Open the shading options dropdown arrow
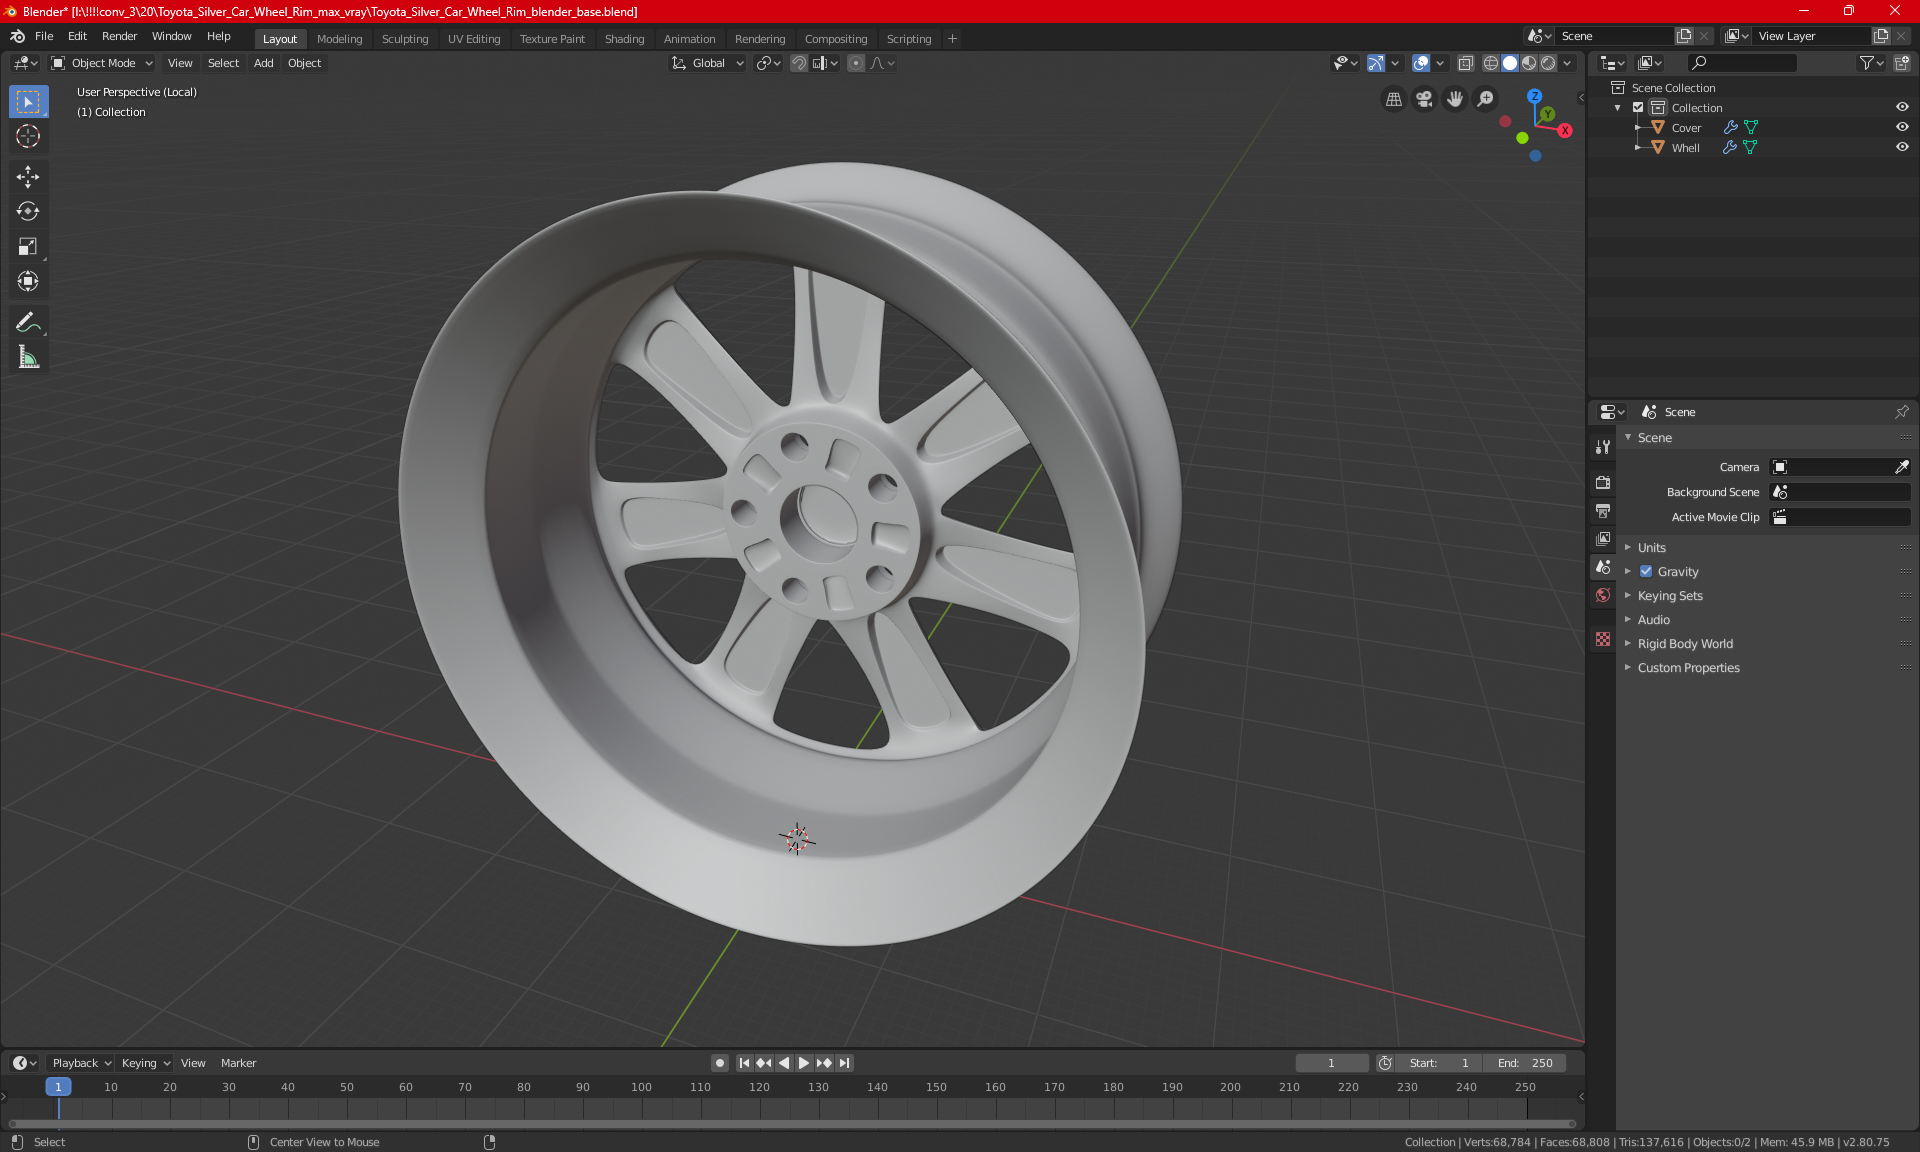 tap(1568, 63)
